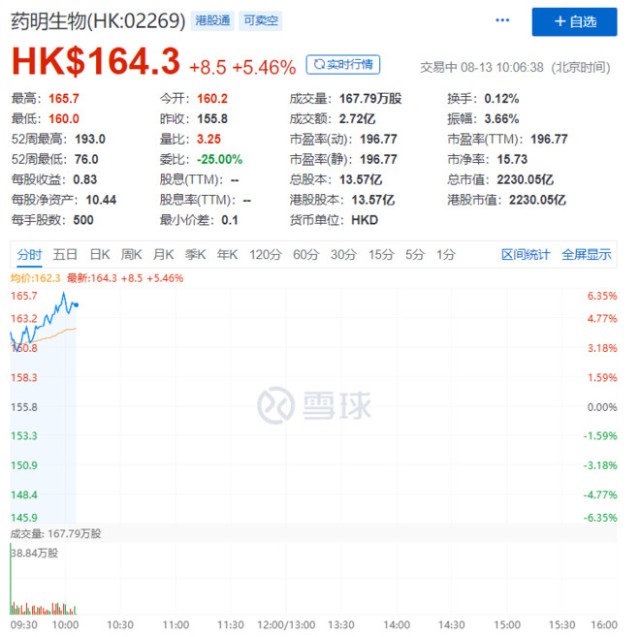The image size is (640, 637).
Task: Switch to the 分时 chart tab
Action: click(x=29, y=254)
